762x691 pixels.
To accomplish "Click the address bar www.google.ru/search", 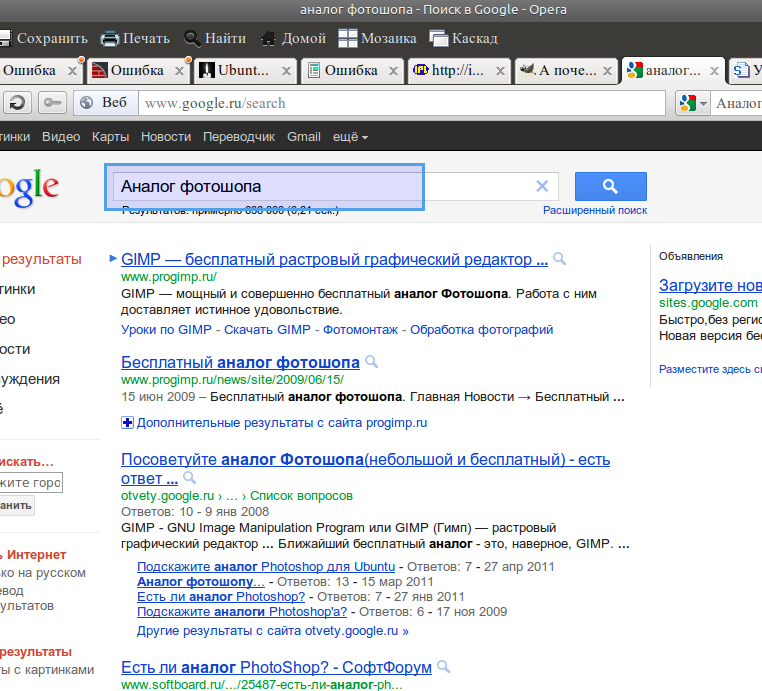I will [401, 103].
